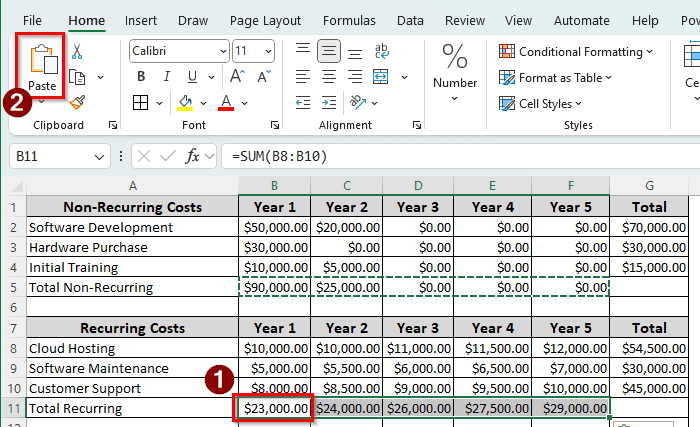The width and height of the screenshot is (700, 427).
Task: Toggle Wrap Text icon
Action: click(382, 51)
